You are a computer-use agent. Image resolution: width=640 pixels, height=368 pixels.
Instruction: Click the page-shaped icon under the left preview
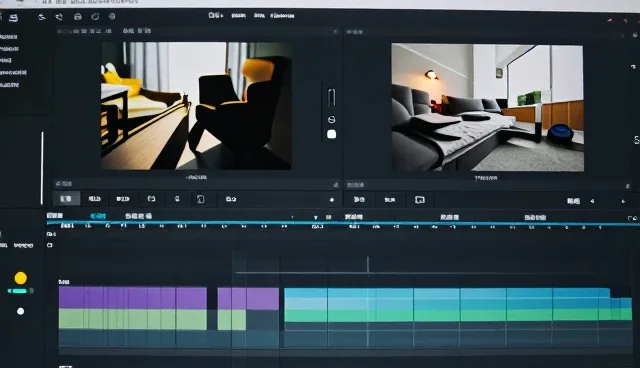tap(200, 199)
